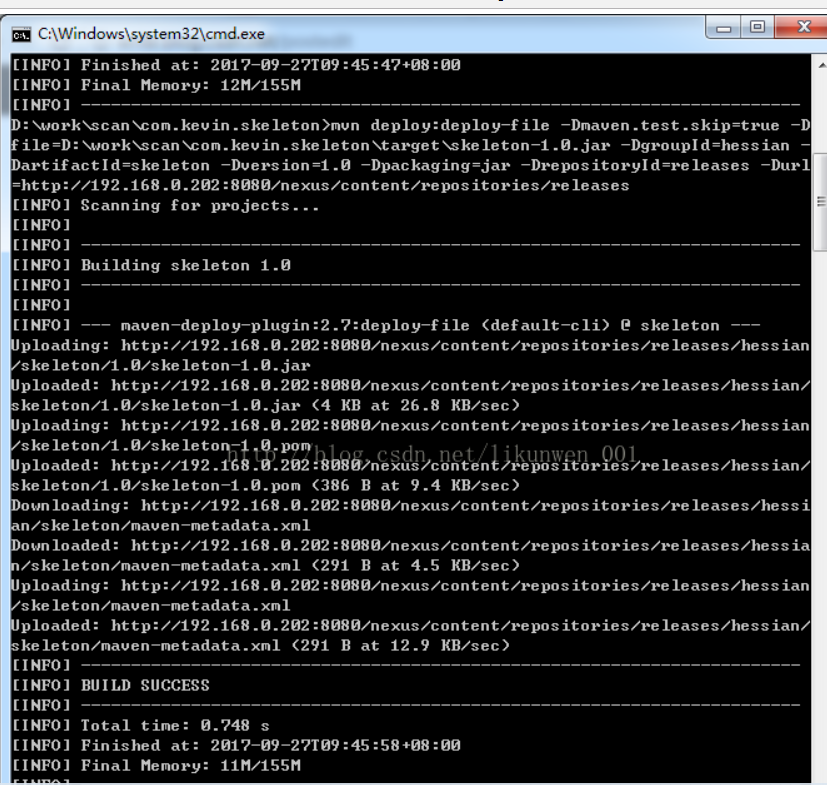
Task: Click the minimize window icon
Action: 721,27
